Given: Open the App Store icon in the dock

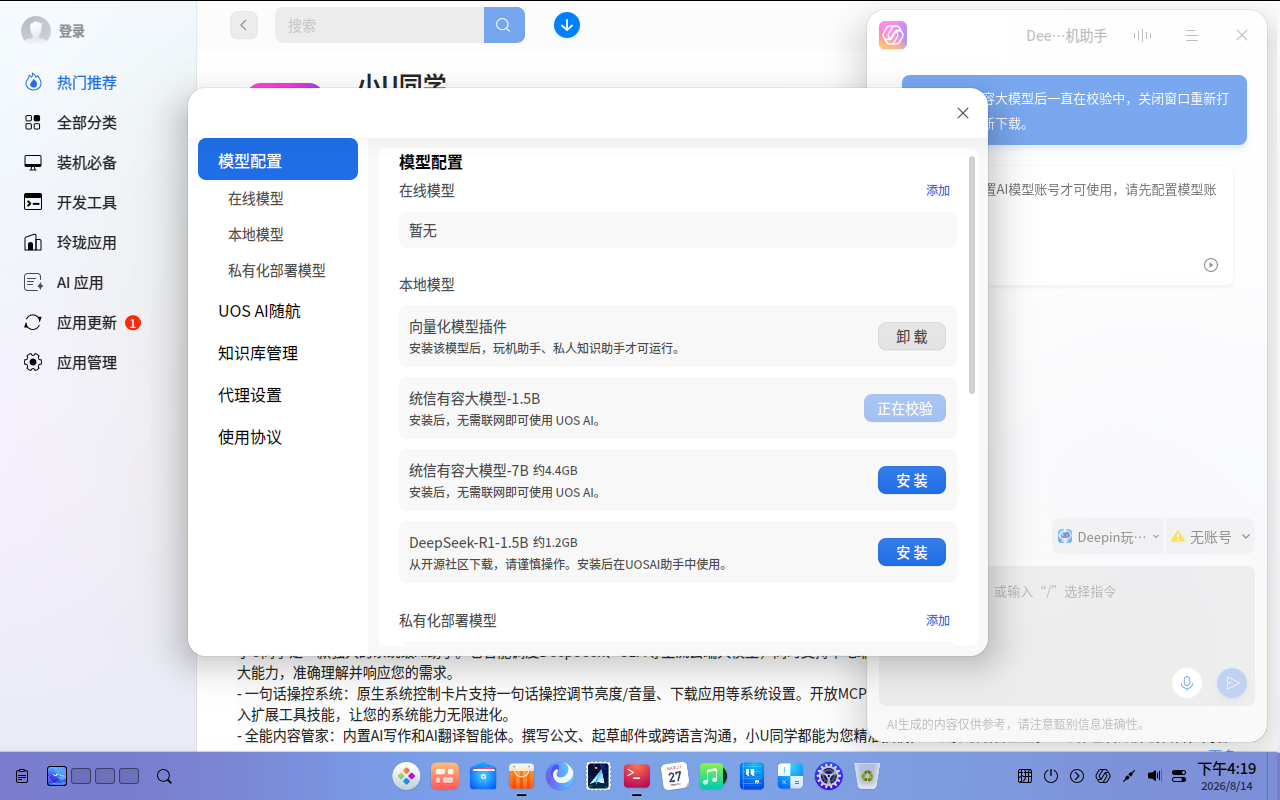Looking at the screenshot, I should tap(521, 776).
